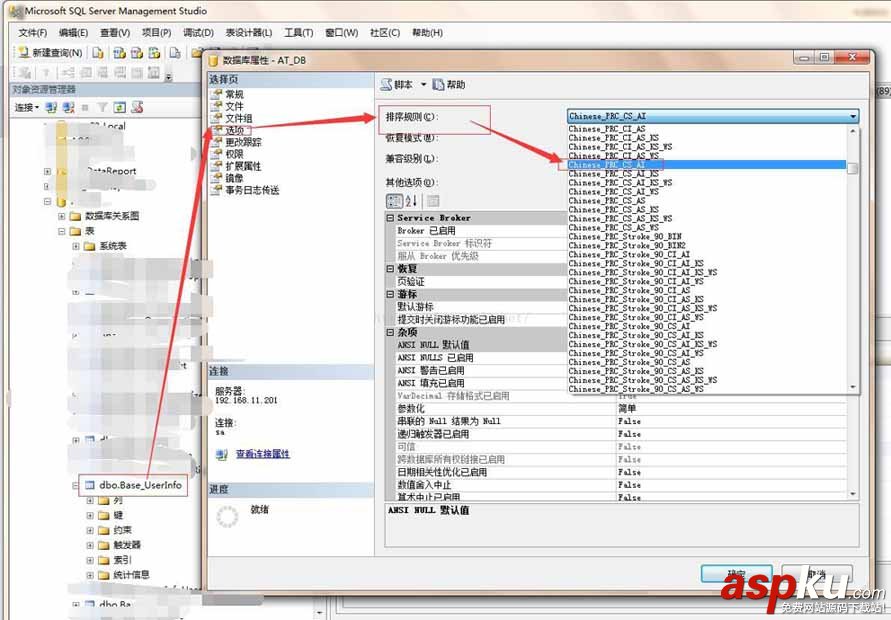Open the 帮助(H) menu
Viewport: 891px width, 620px height.
(427, 32)
